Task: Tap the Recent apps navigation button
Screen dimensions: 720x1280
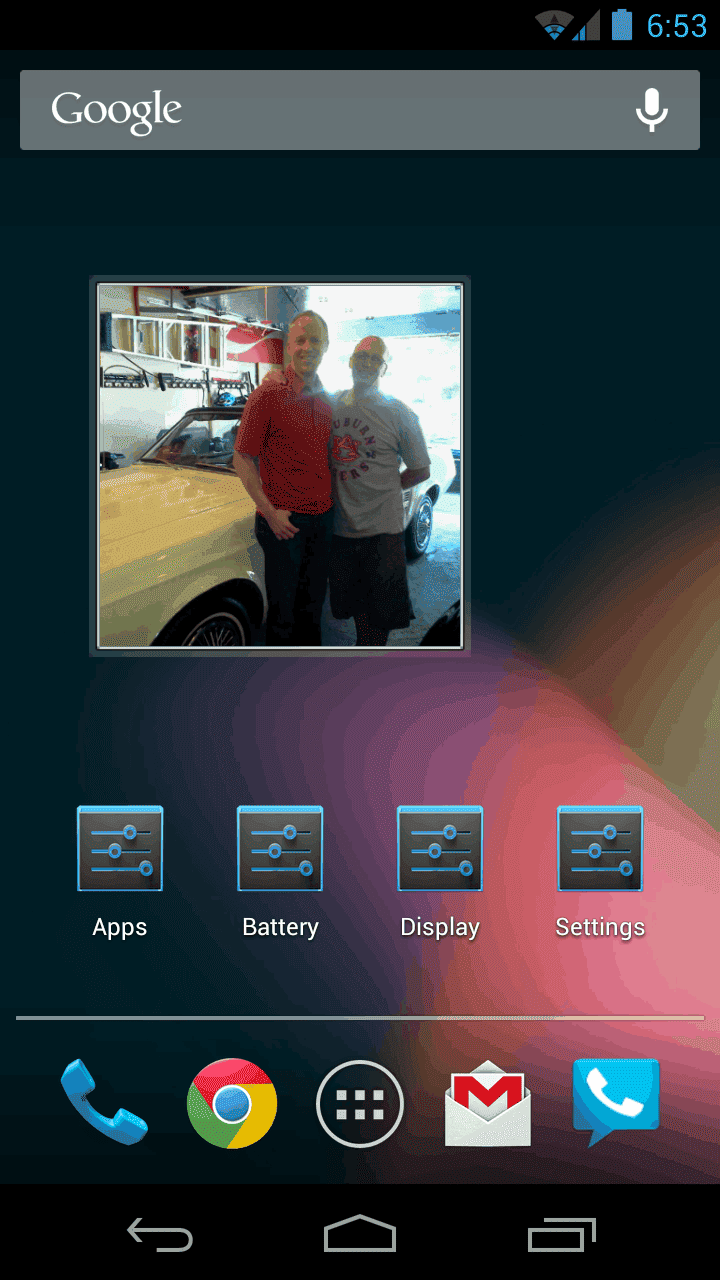Action: click(561, 1234)
